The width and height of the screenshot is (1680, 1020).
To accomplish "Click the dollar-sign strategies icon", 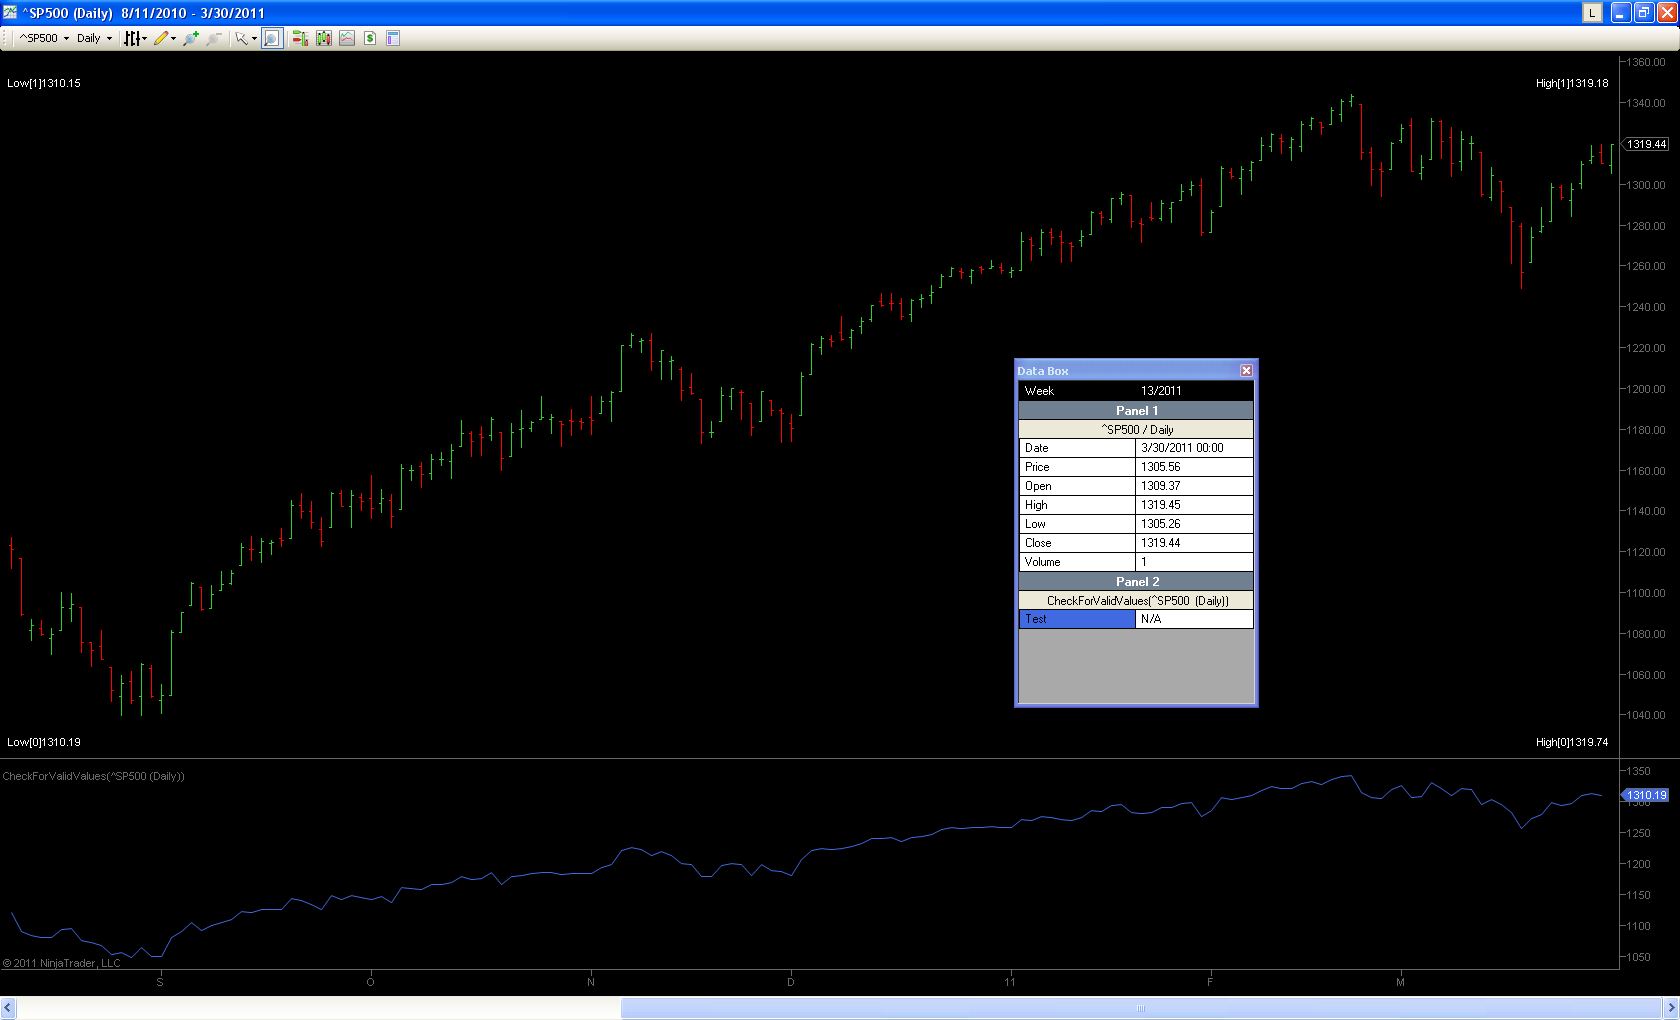I will click(370, 38).
